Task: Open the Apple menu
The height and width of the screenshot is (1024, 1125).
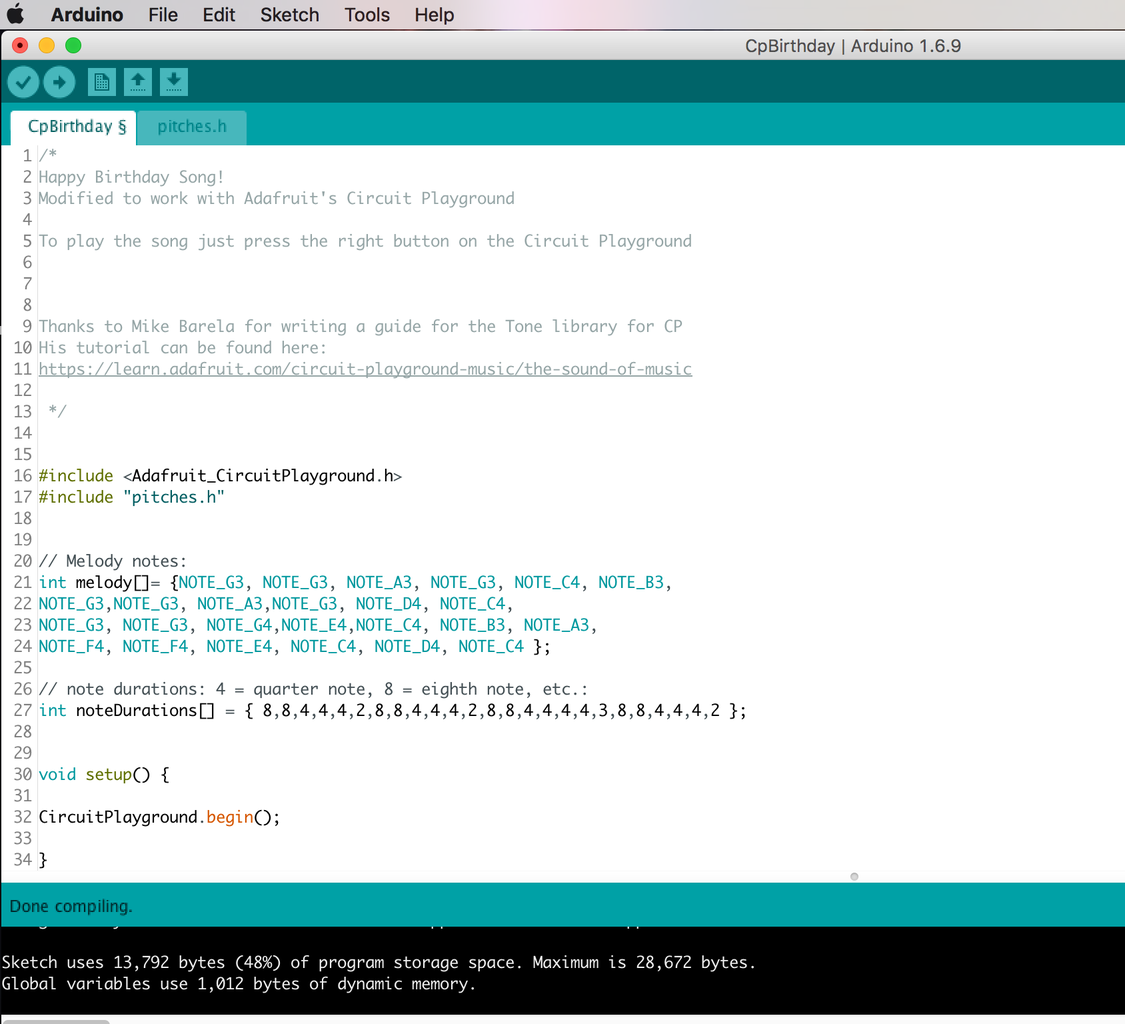Action: (16, 14)
